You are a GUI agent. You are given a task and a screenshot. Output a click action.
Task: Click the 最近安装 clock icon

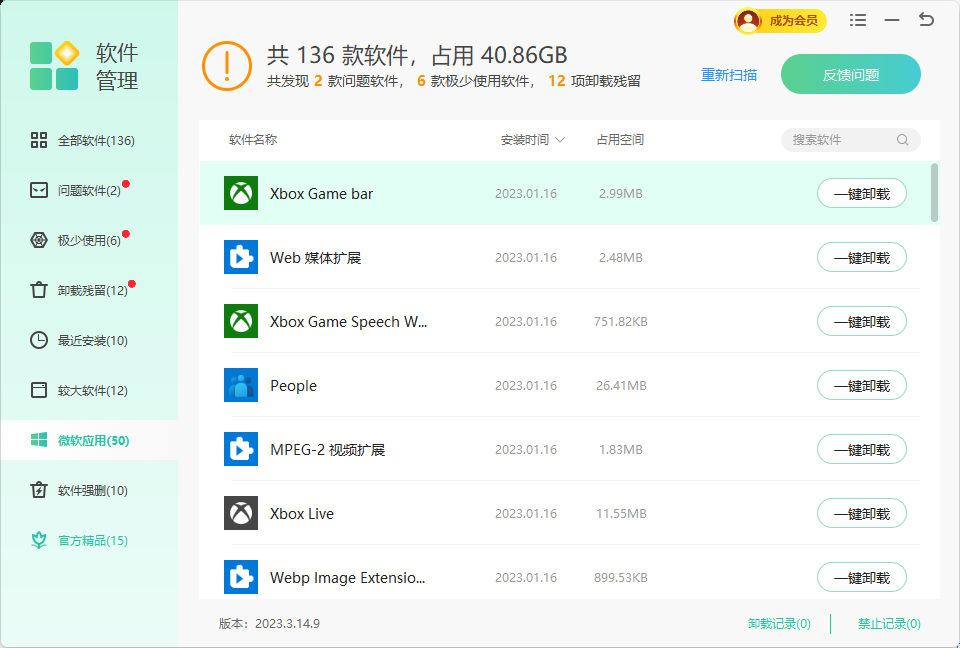pos(39,340)
